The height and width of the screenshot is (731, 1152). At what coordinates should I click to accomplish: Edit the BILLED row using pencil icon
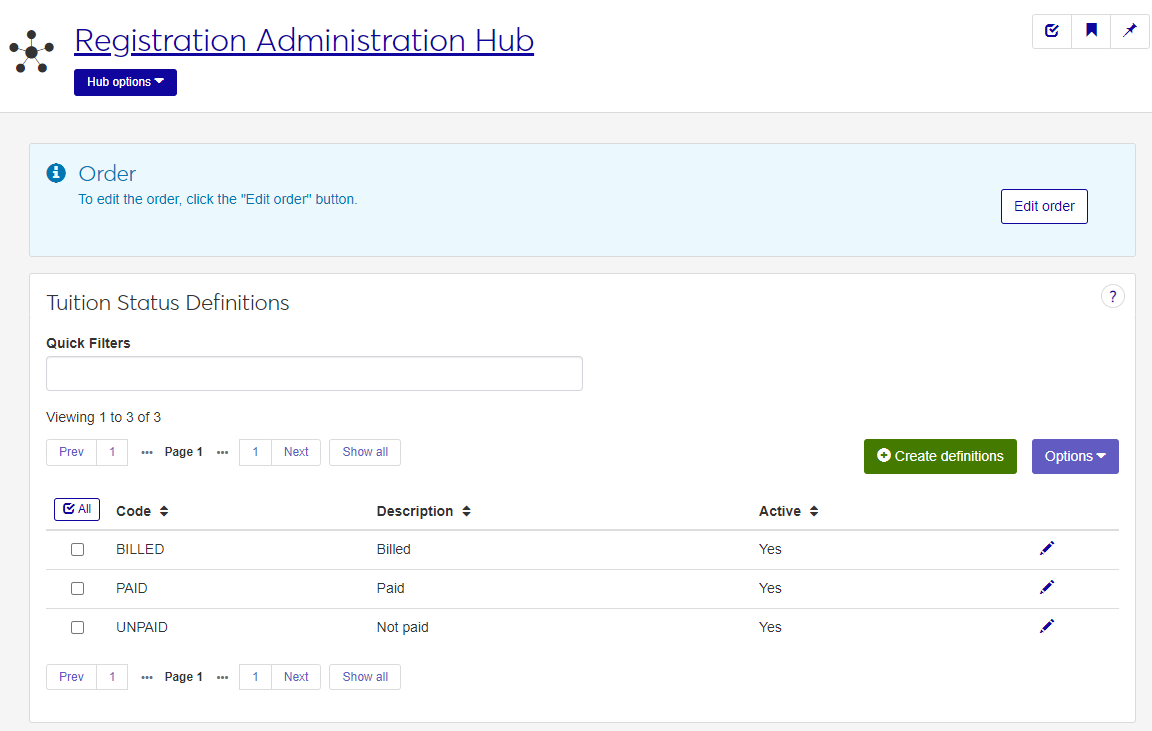1047,548
